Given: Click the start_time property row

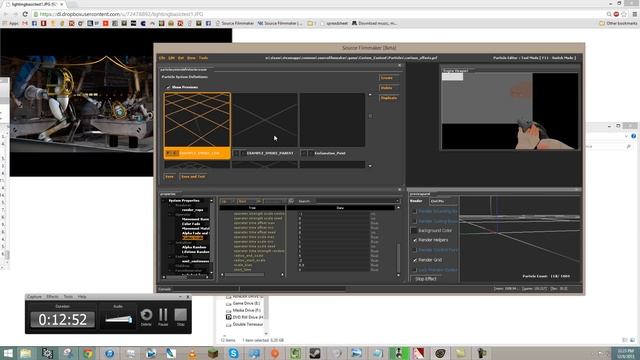Looking at the screenshot, I should click(307, 270).
